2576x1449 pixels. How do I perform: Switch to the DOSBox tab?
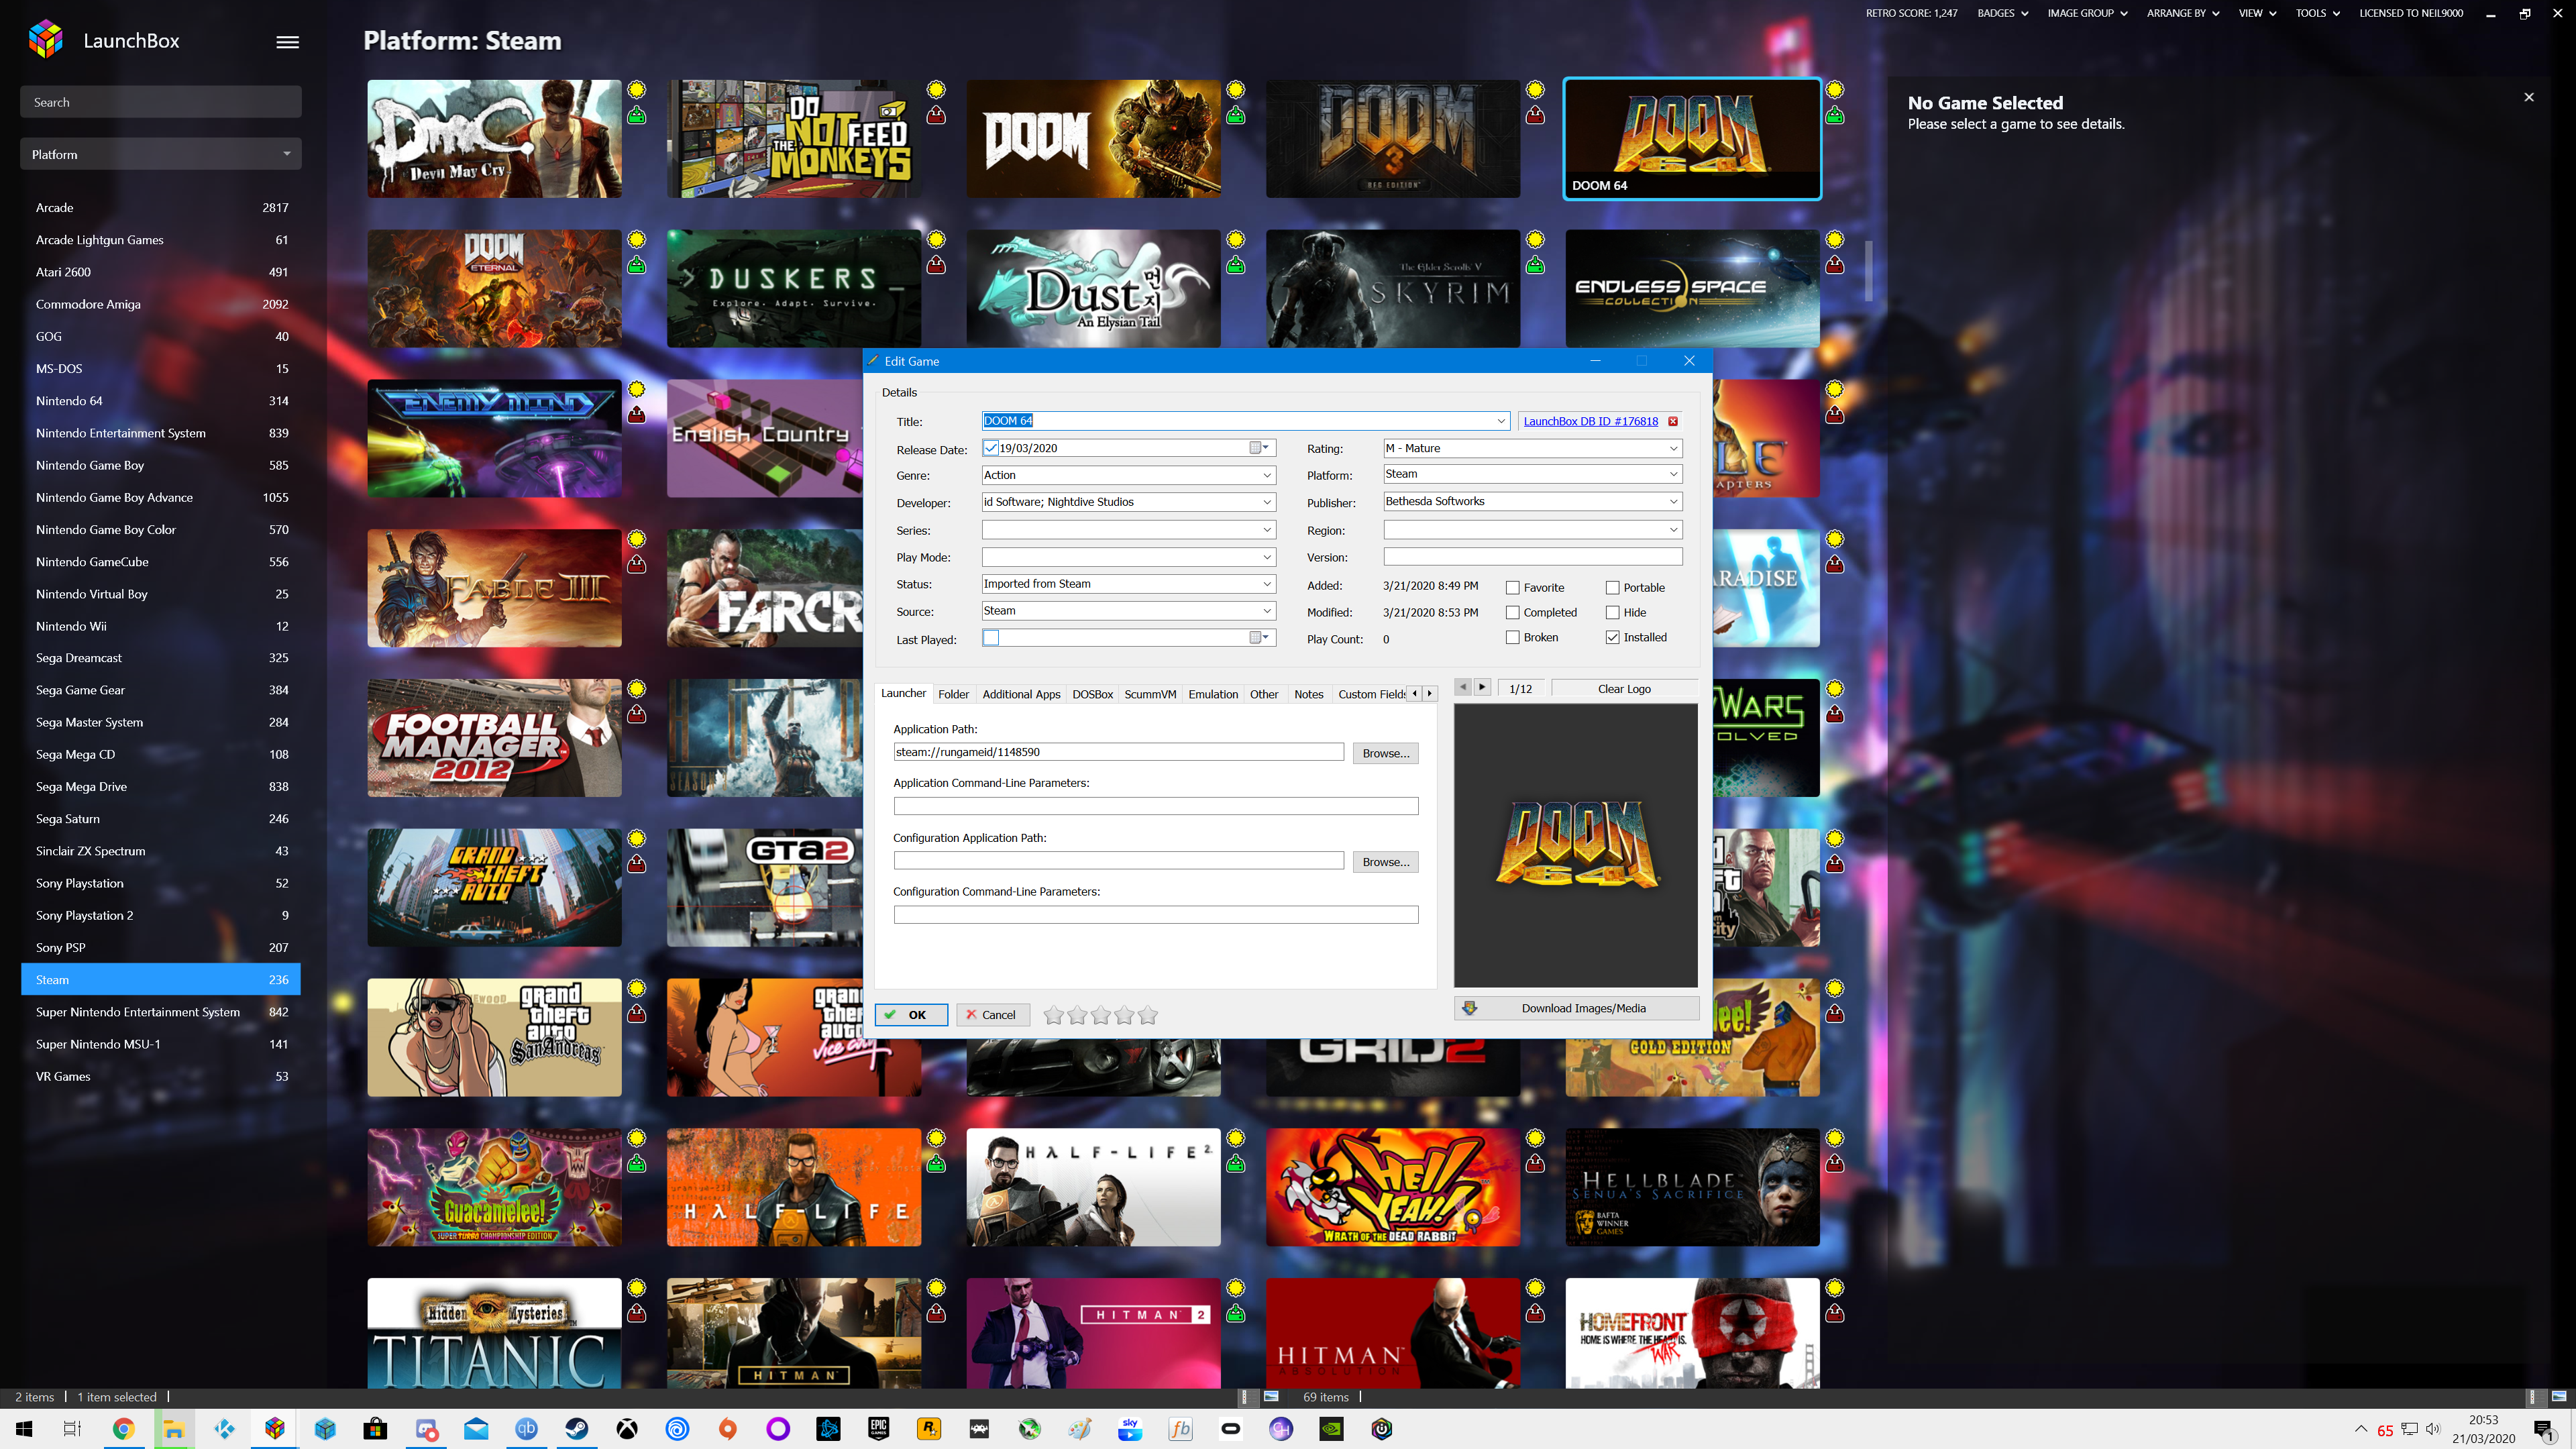1092,694
